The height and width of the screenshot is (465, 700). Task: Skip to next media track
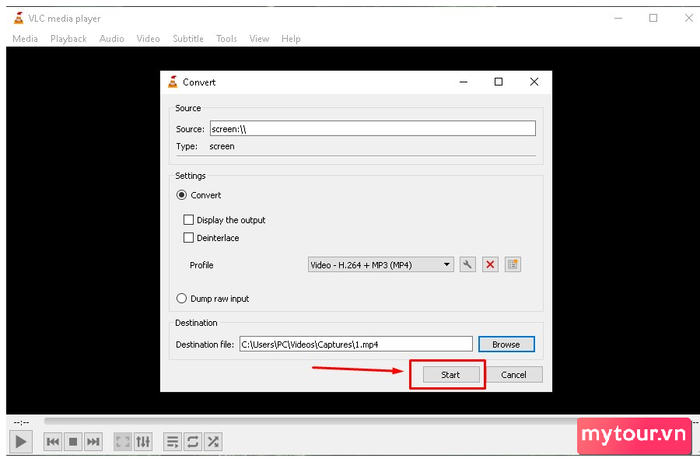point(93,441)
